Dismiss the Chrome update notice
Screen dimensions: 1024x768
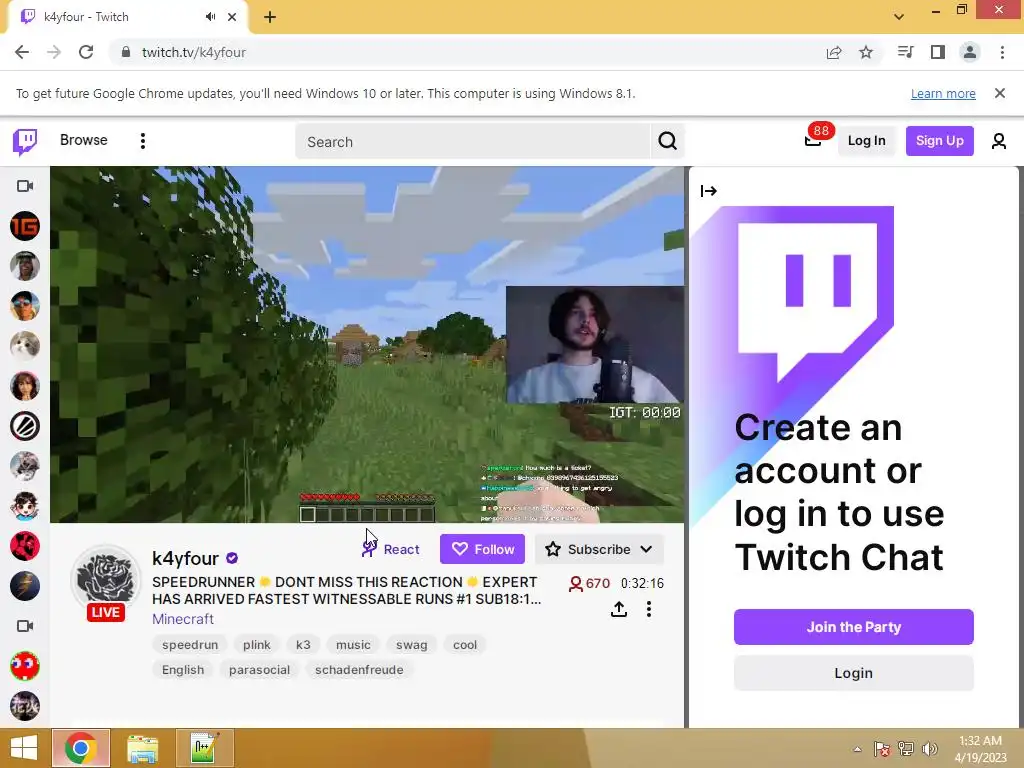(1000, 93)
